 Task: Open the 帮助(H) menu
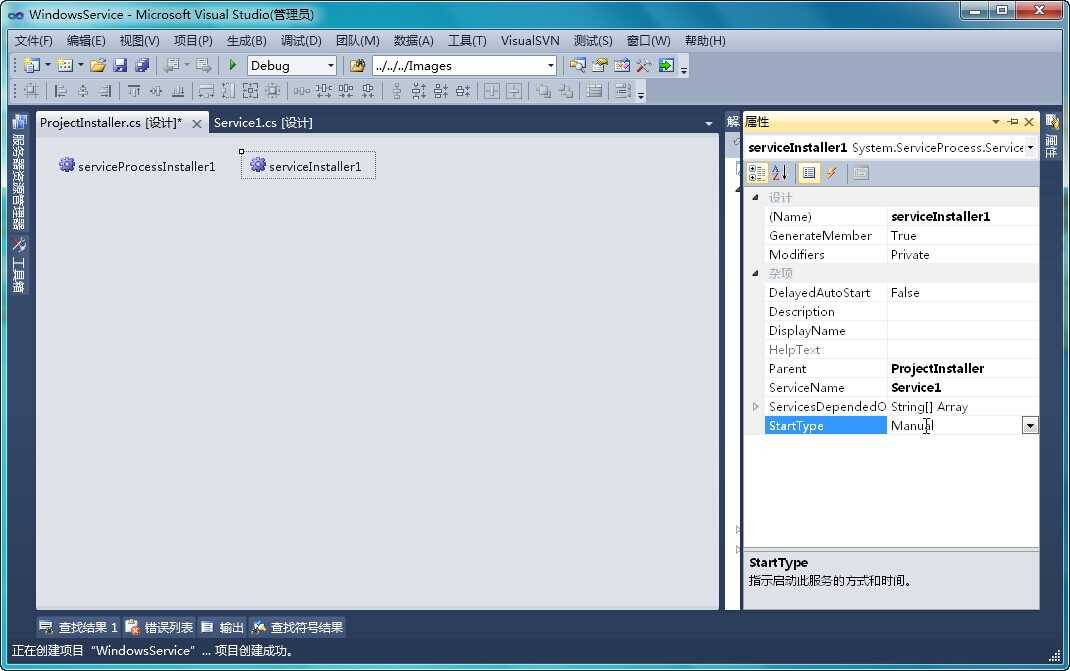click(x=705, y=41)
